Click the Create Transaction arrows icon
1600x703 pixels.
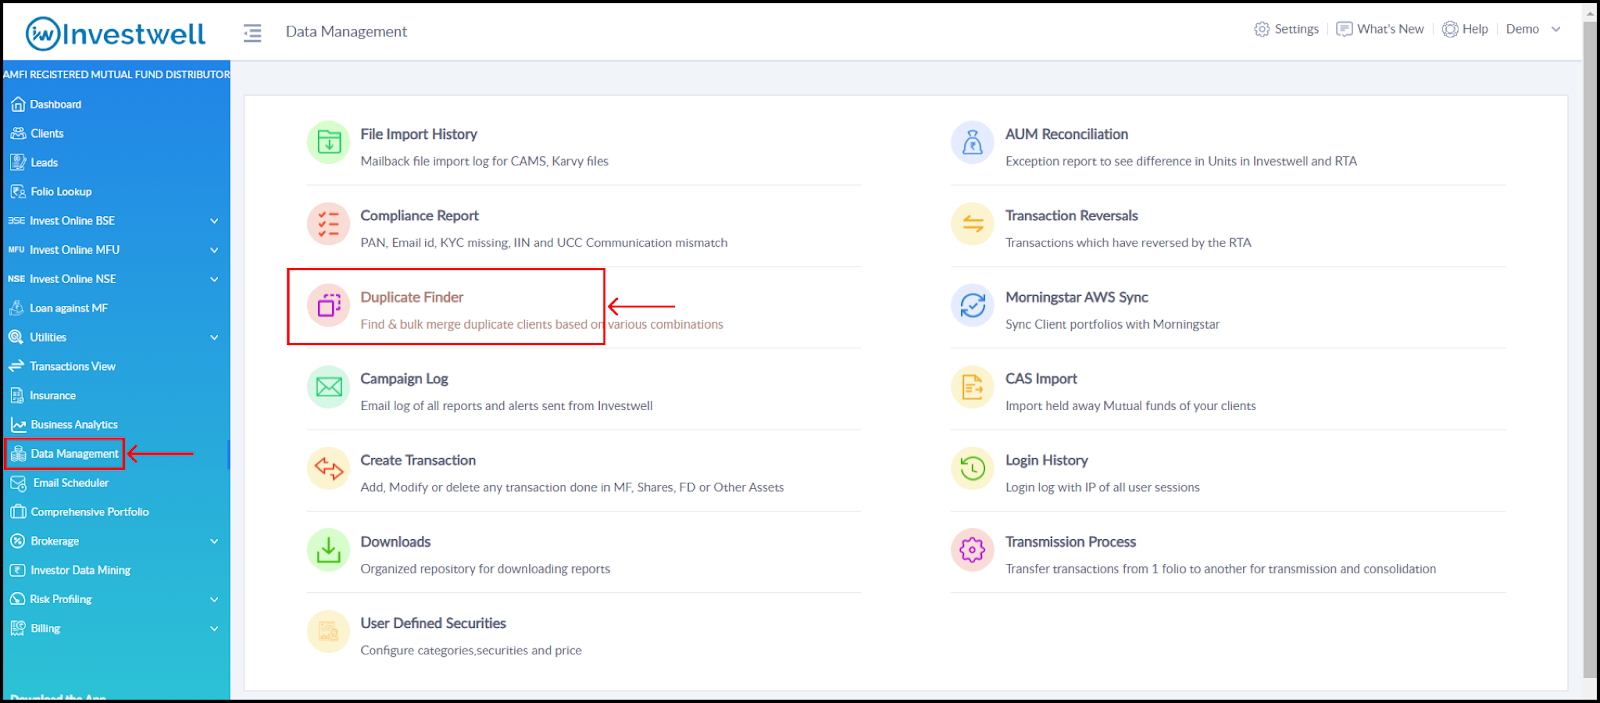[x=328, y=468]
